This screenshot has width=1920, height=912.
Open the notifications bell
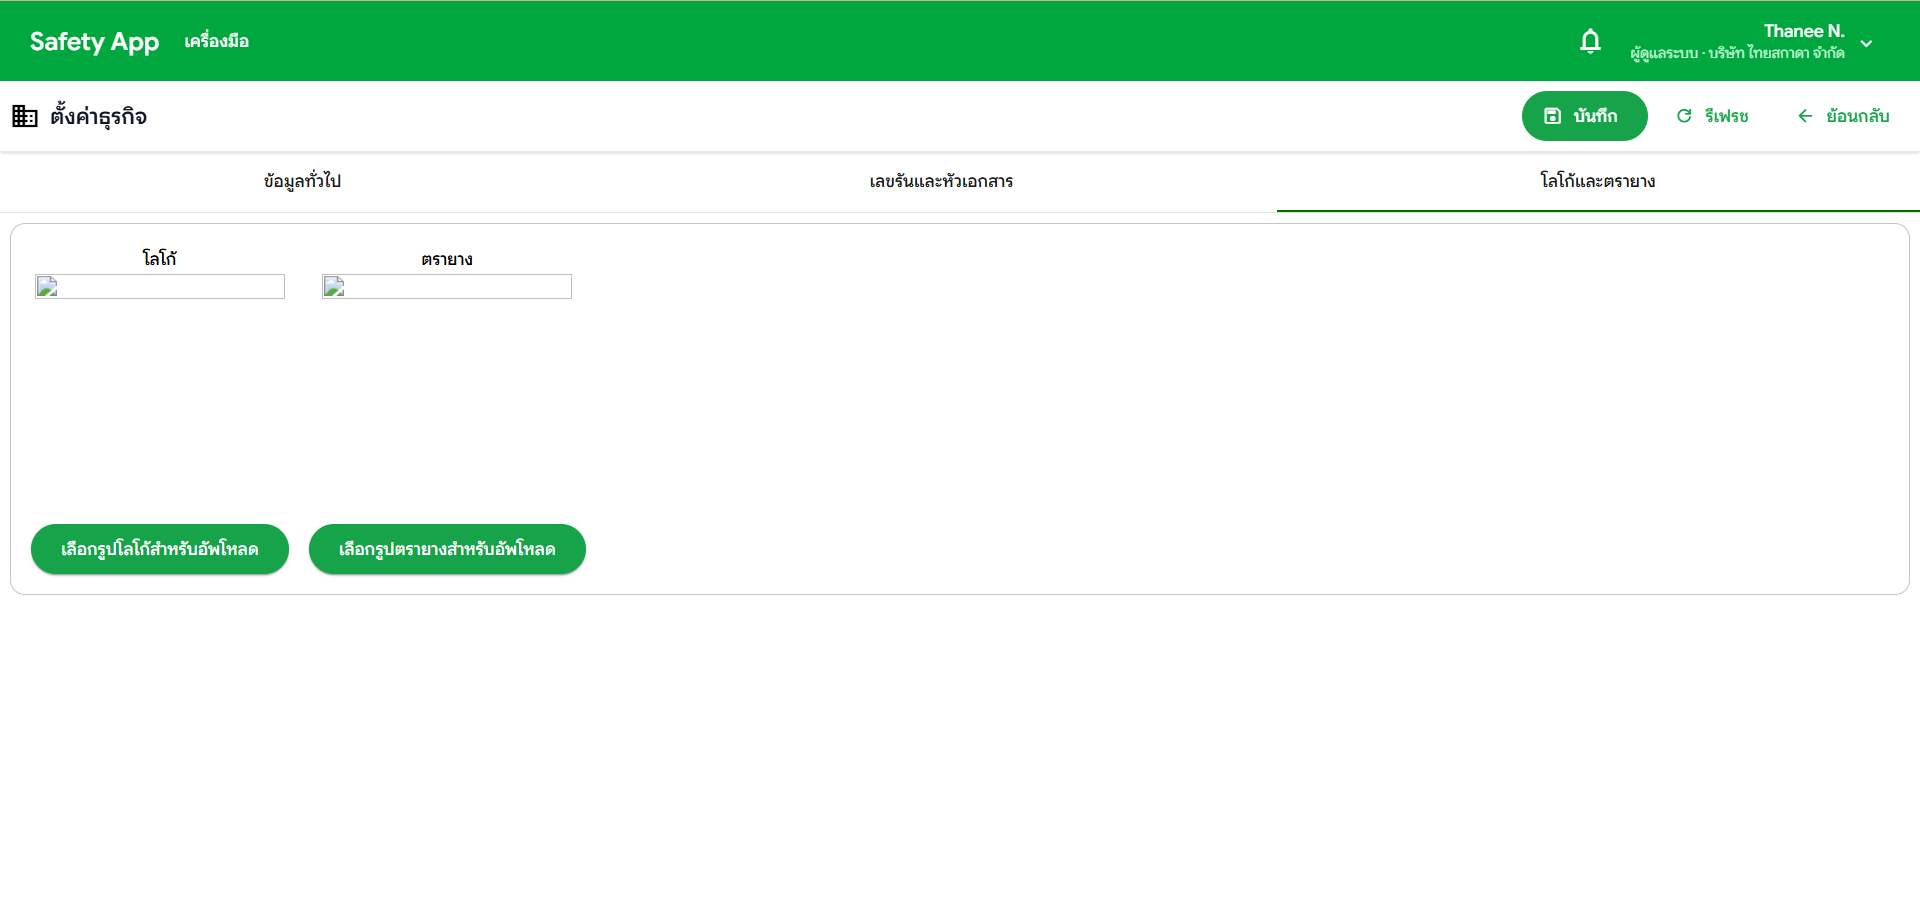pyautogui.click(x=1590, y=42)
